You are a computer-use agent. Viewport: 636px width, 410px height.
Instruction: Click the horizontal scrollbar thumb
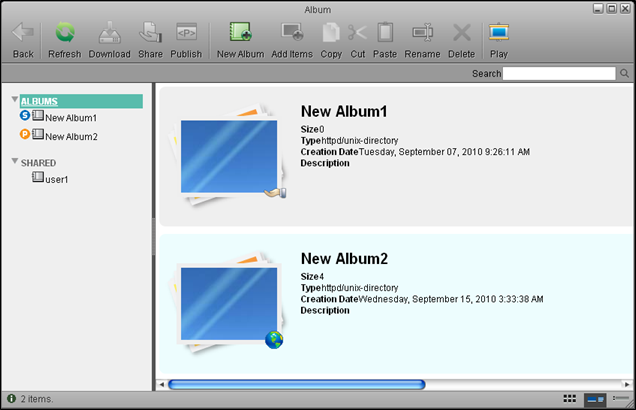296,384
